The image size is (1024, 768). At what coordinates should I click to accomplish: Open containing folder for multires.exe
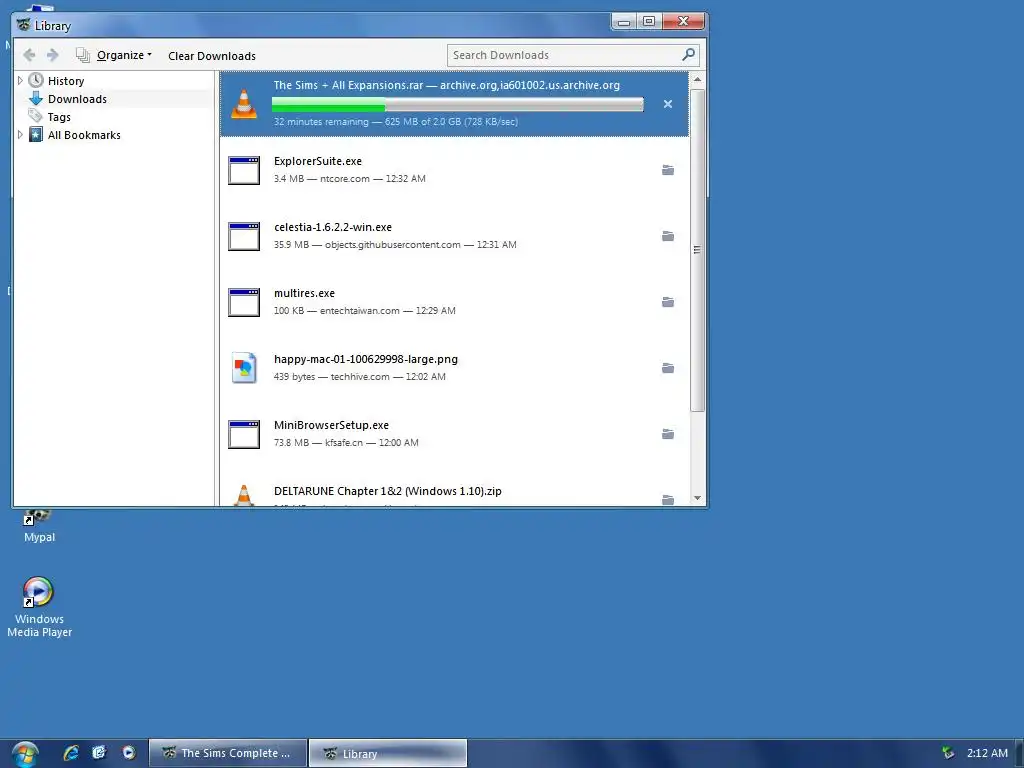coord(667,302)
